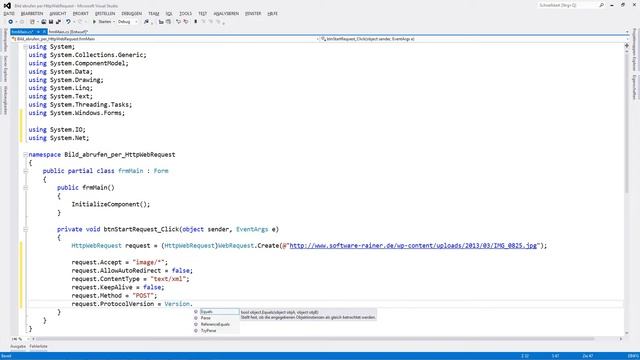
Task: Open the BEARBEITEN menu
Action: [32, 13]
